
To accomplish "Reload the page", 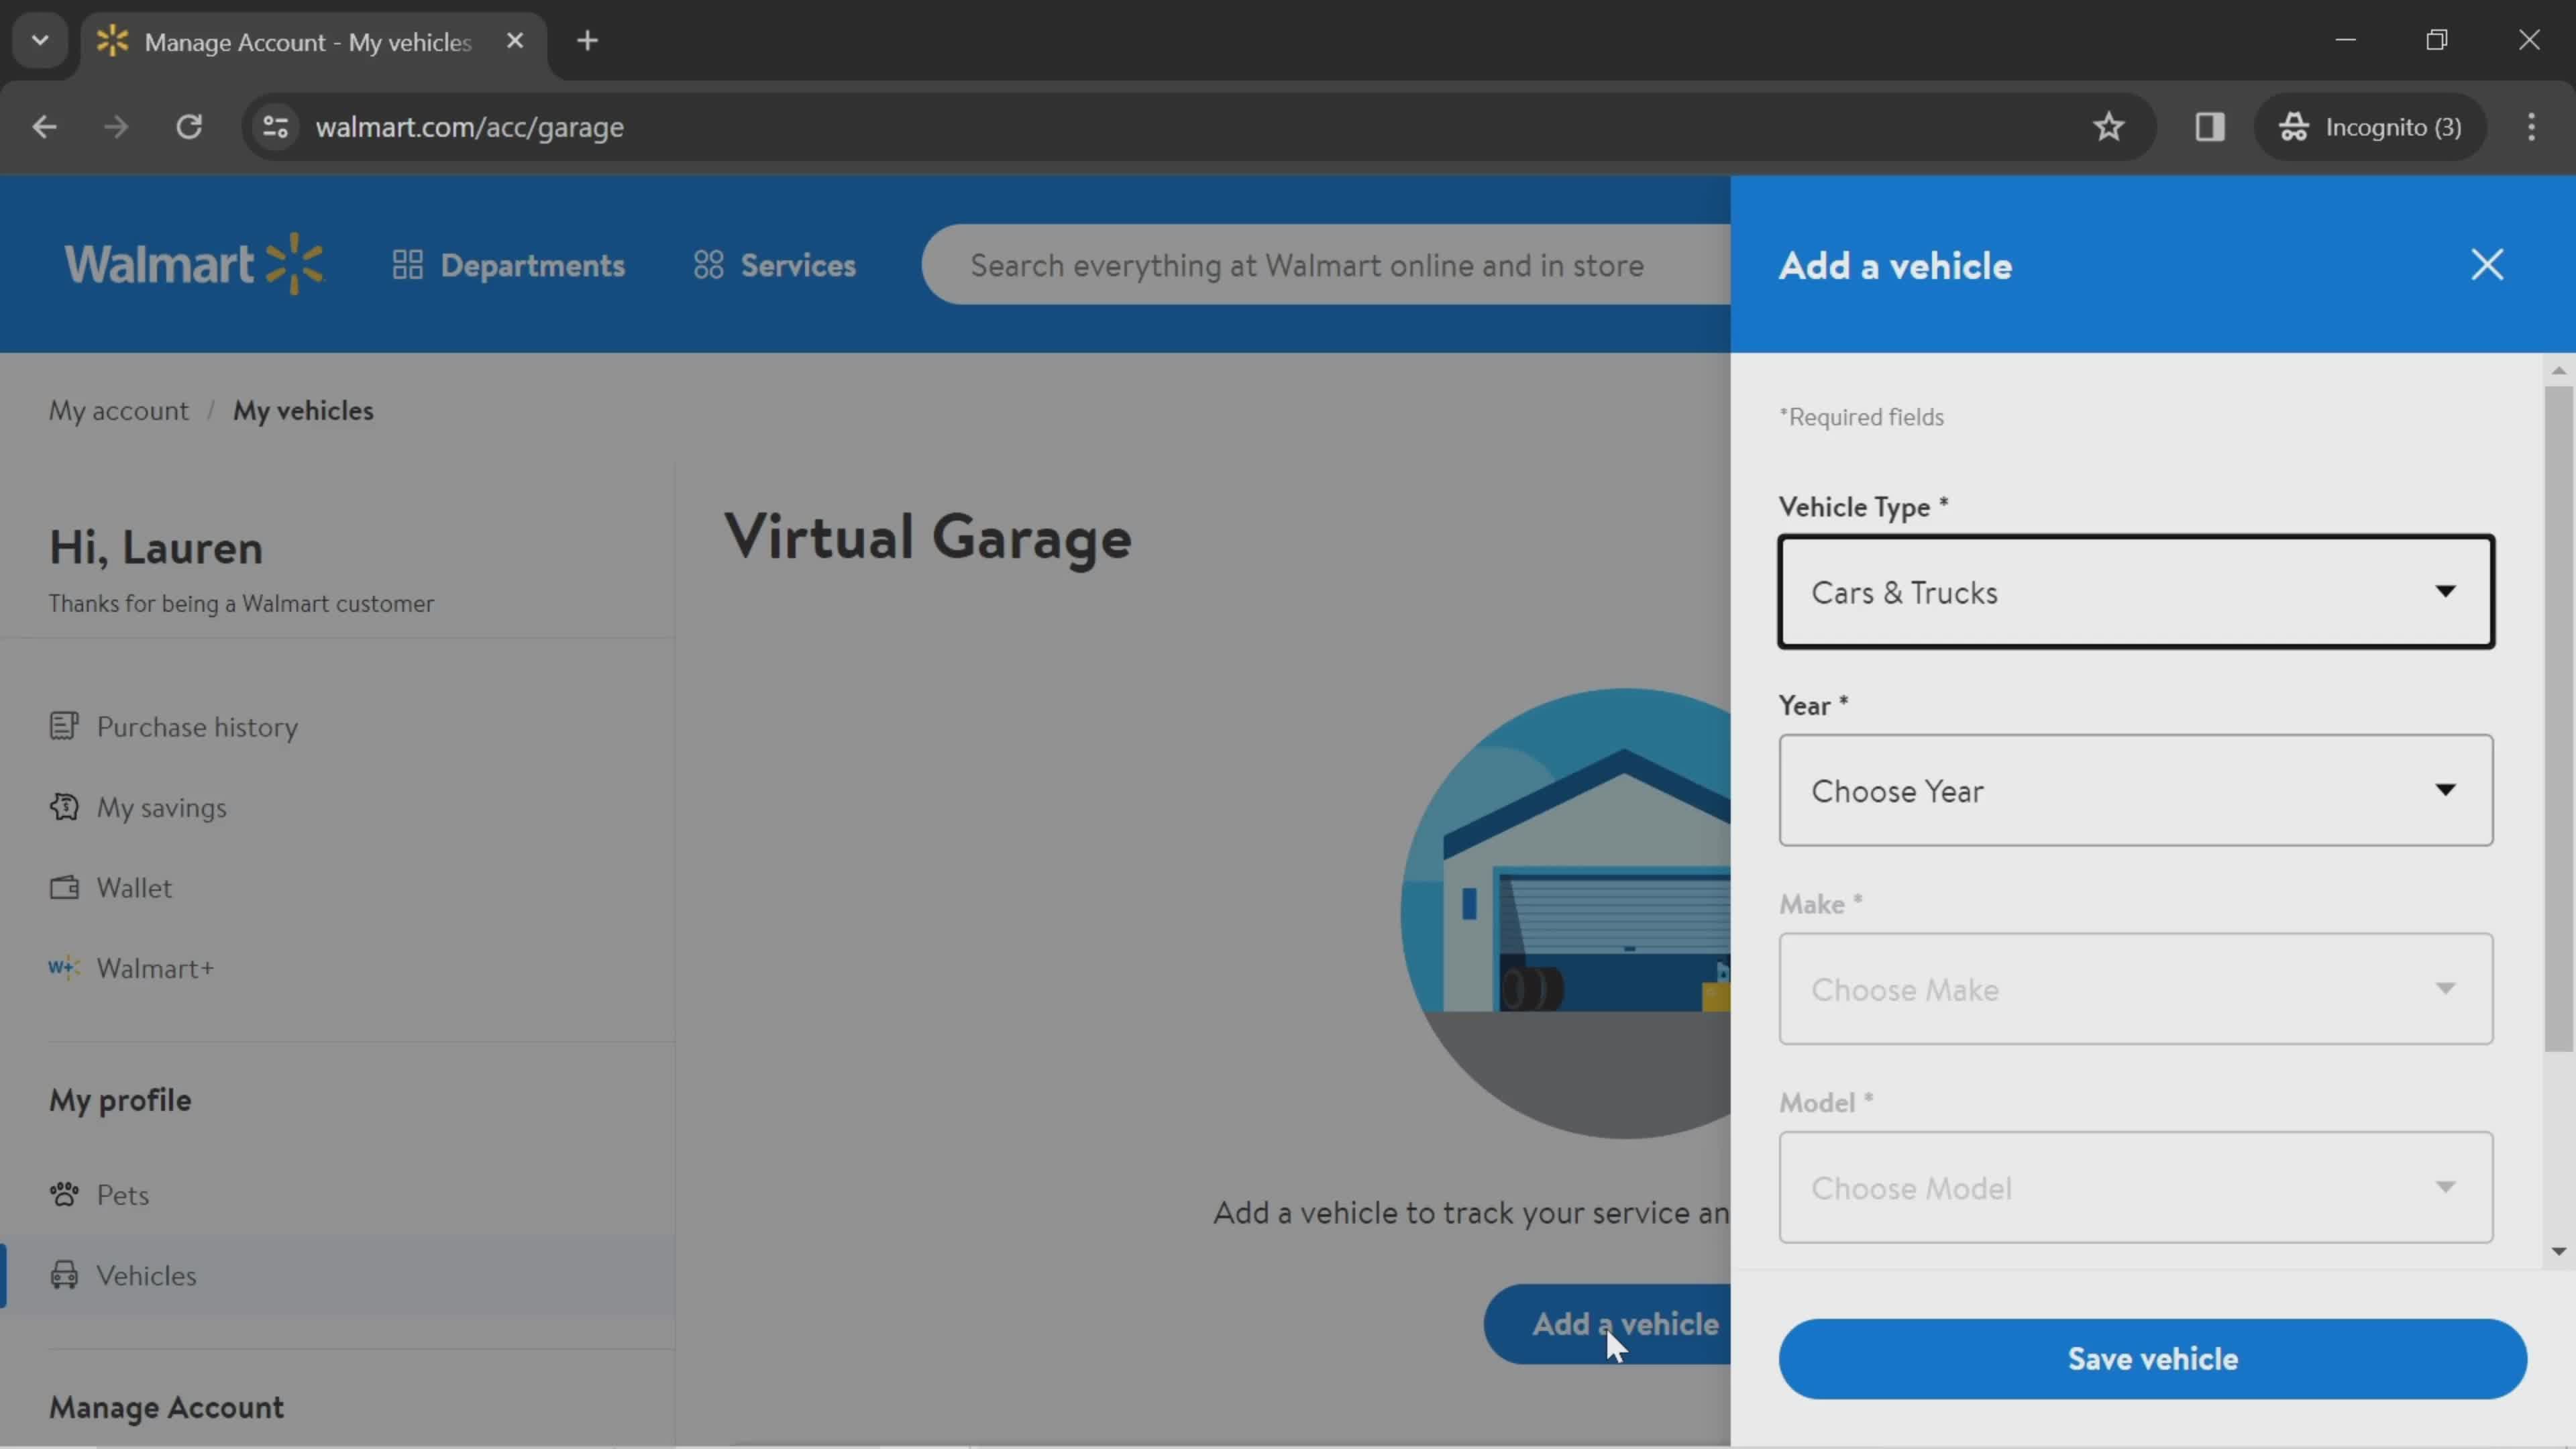I will click(x=189, y=127).
